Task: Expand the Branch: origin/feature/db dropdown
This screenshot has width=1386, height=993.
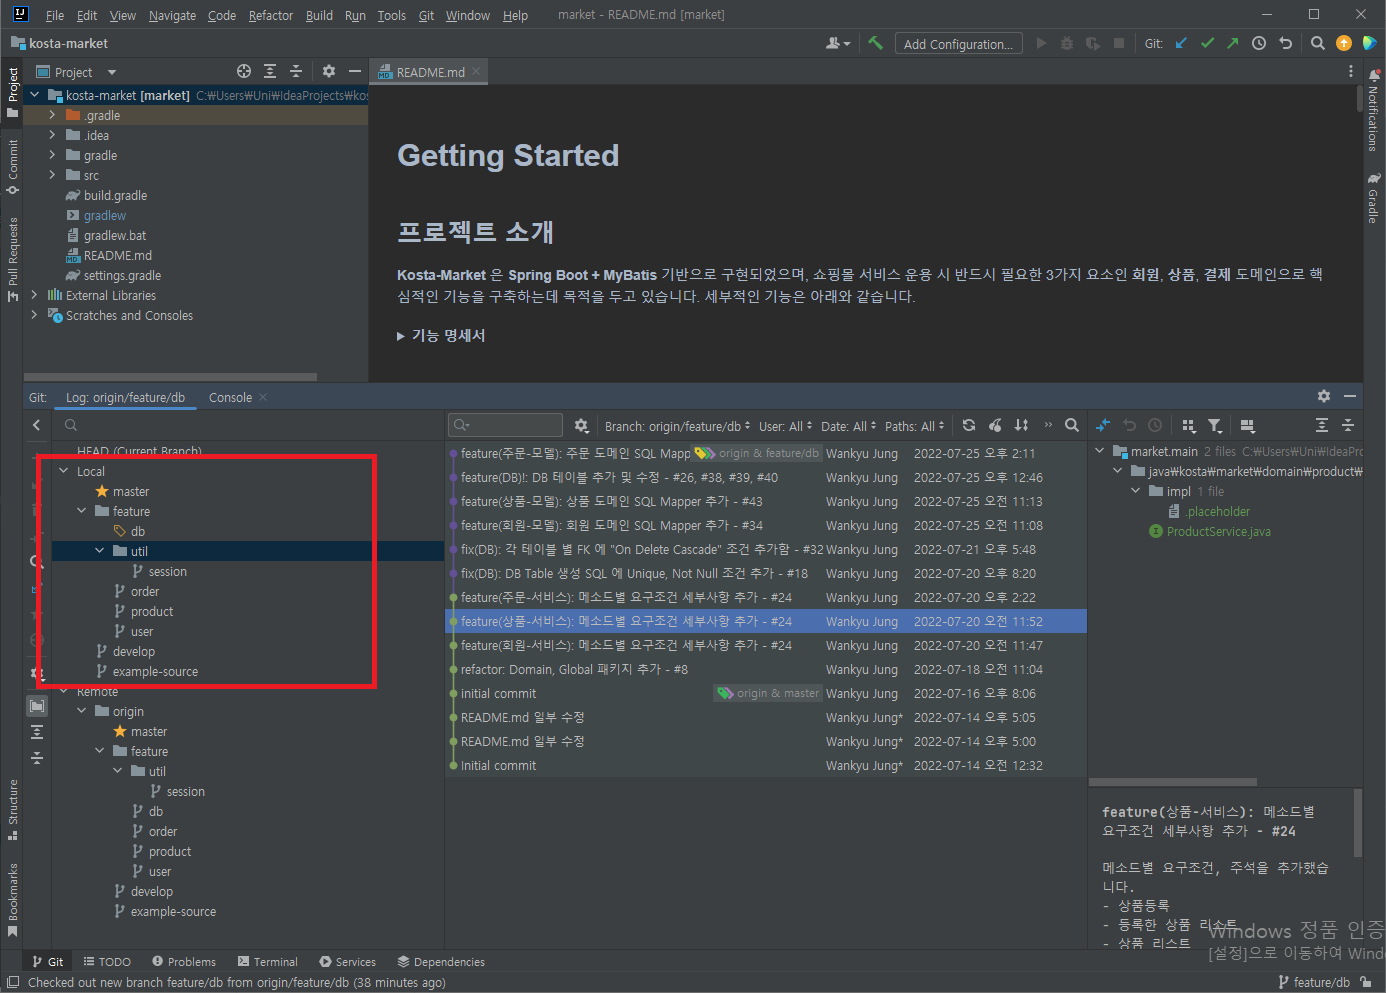Action: click(676, 425)
